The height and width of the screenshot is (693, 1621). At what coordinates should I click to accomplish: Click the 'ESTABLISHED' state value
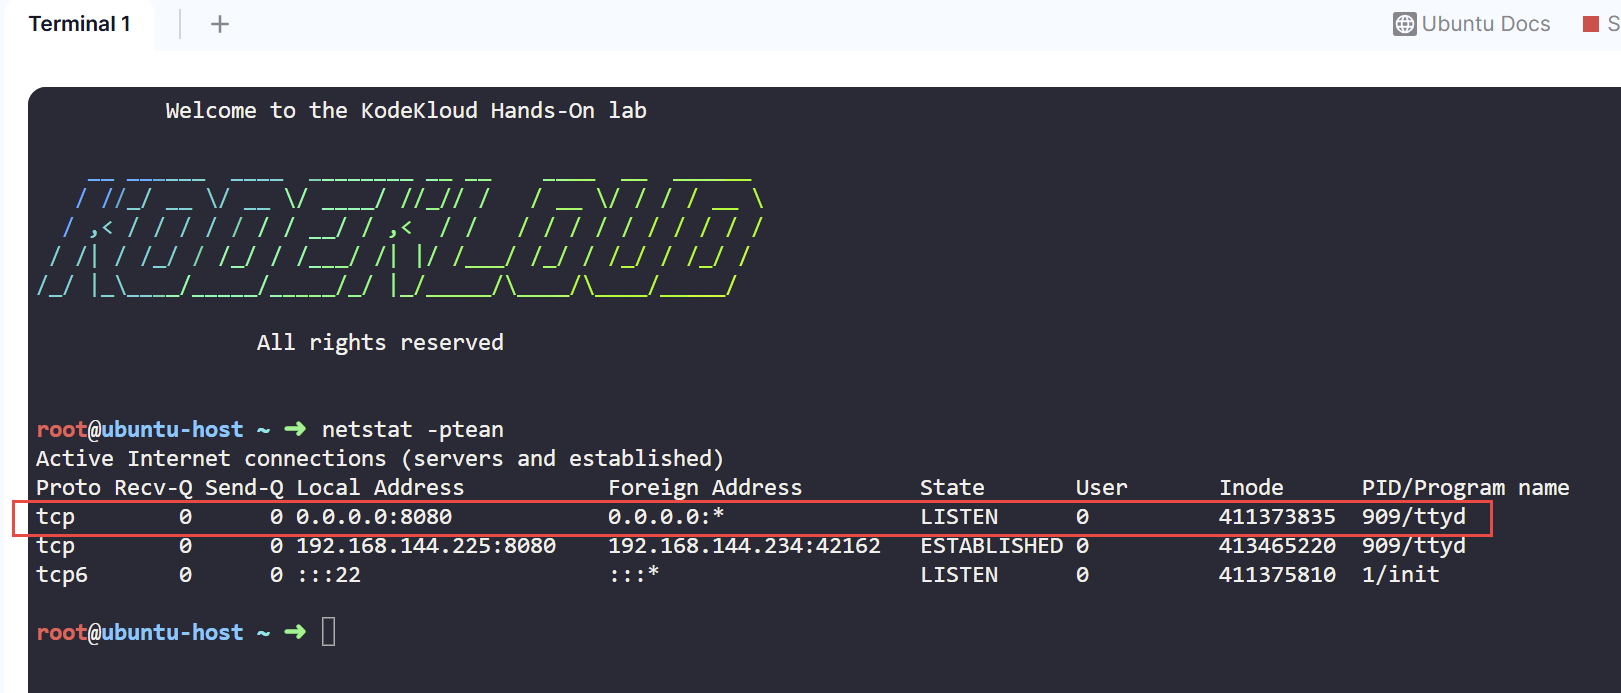[991, 545]
